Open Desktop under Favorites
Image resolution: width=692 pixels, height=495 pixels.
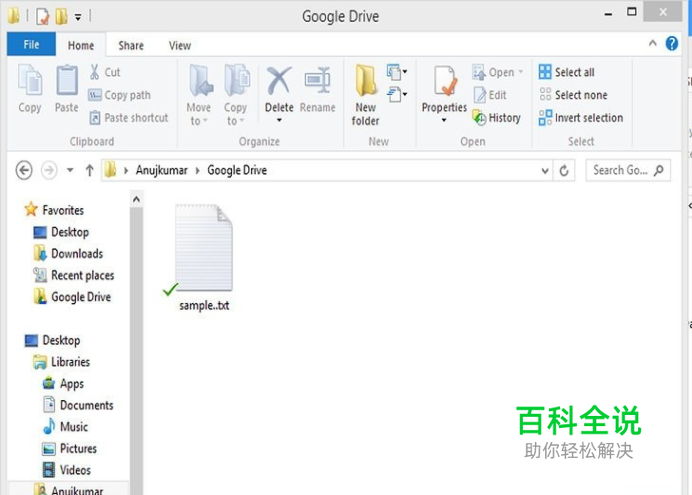[61, 232]
